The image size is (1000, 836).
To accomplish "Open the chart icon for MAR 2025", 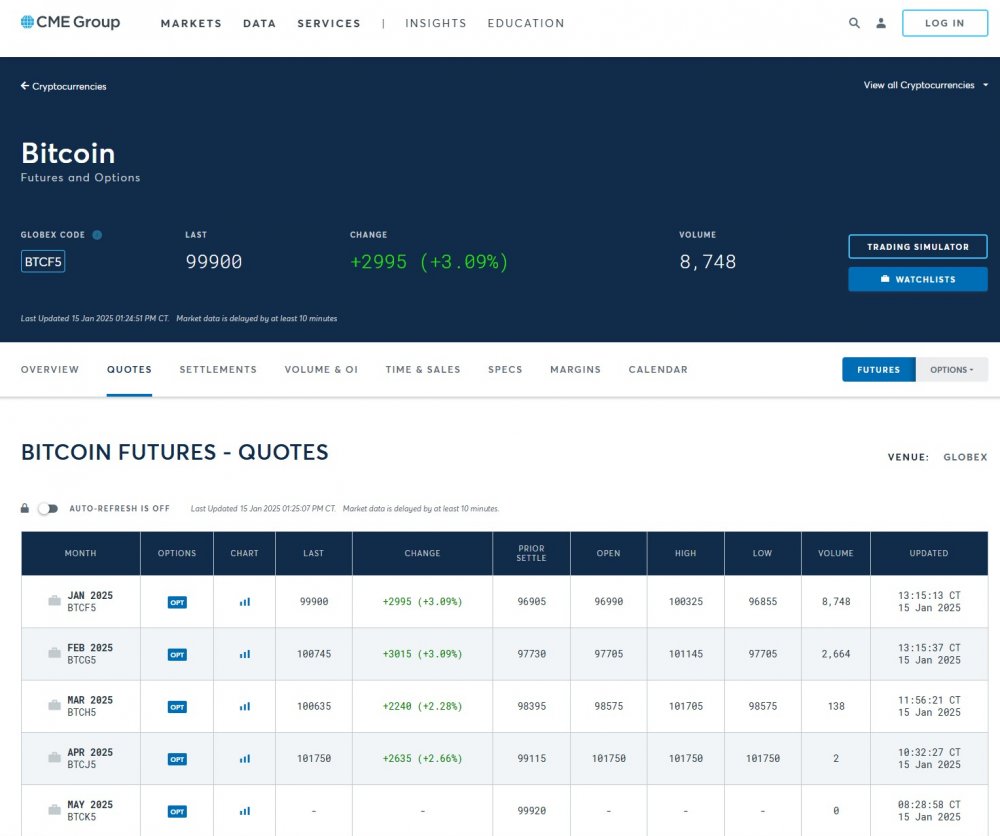I will click(244, 706).
